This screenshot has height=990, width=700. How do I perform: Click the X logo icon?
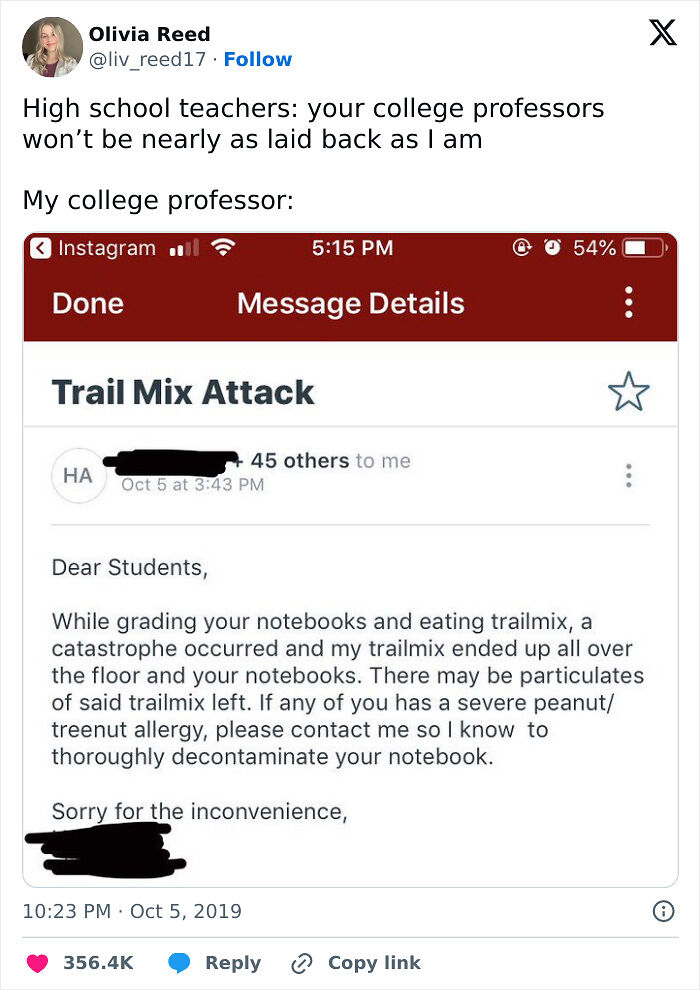[x=662, y=35]
